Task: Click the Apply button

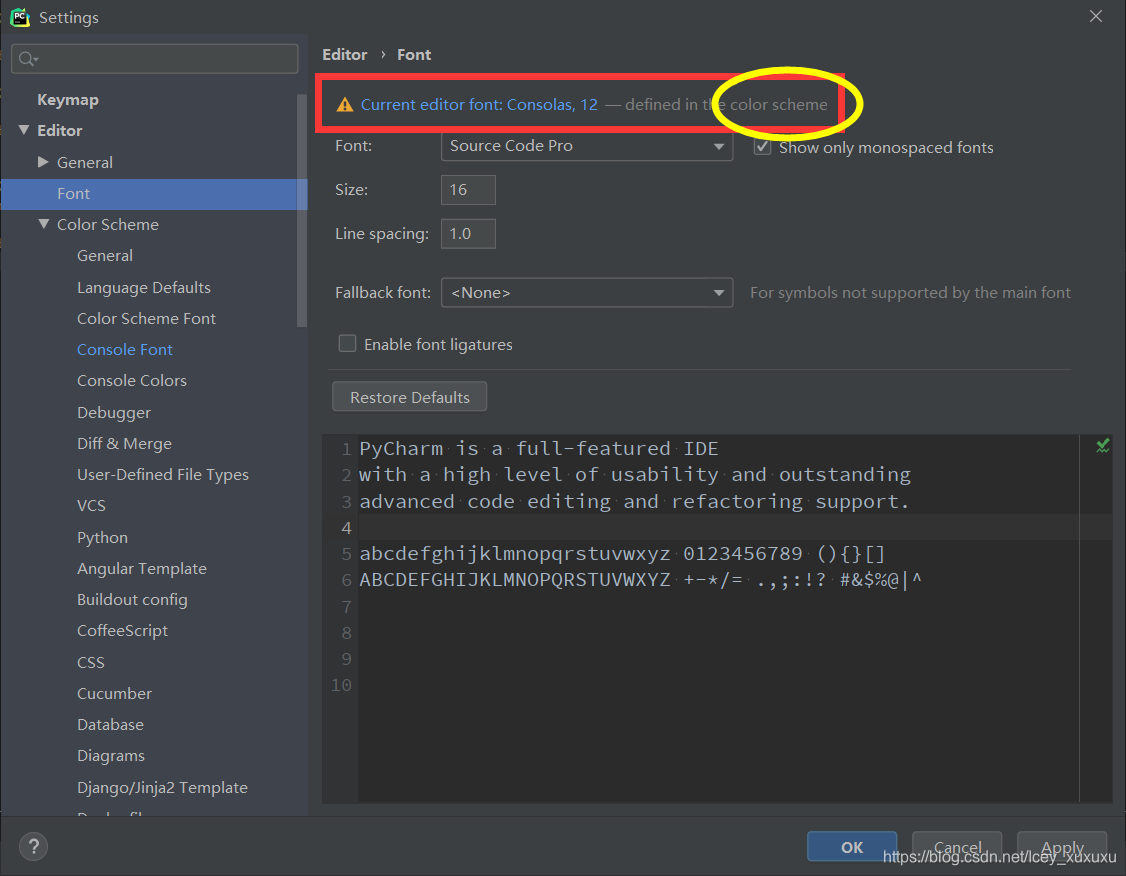Action: coord(1062,847)
